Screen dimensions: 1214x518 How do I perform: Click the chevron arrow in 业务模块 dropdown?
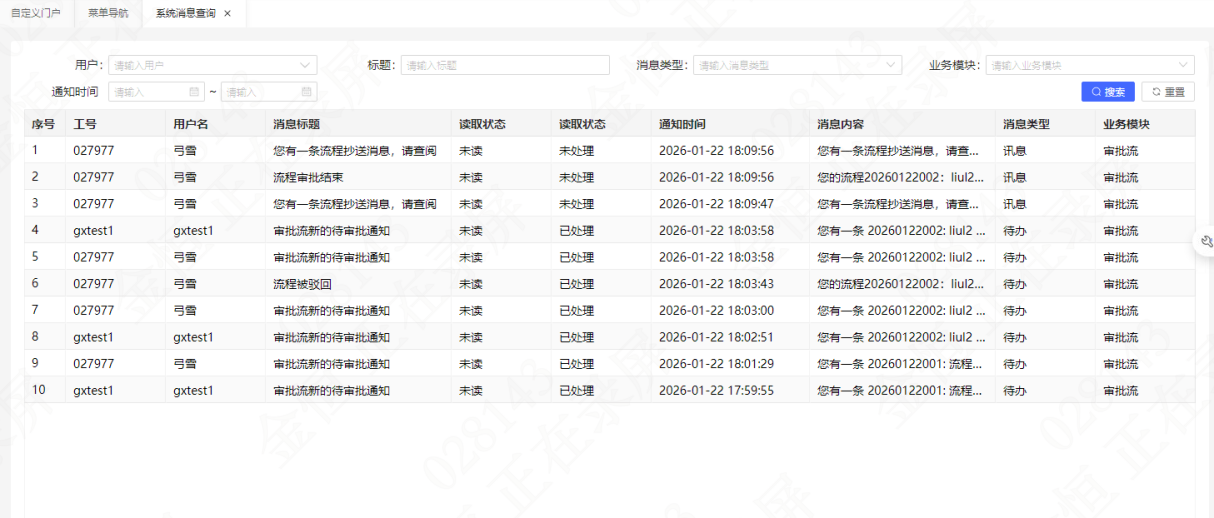click(x=1181, y=65)
